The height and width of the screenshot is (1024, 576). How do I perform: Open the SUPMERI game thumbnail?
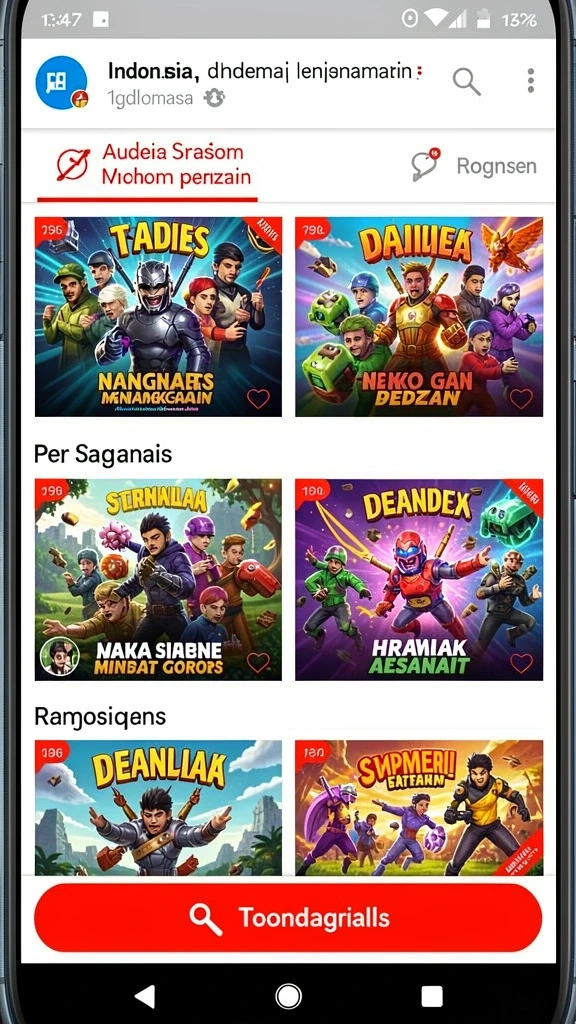(x=419, y=808)
